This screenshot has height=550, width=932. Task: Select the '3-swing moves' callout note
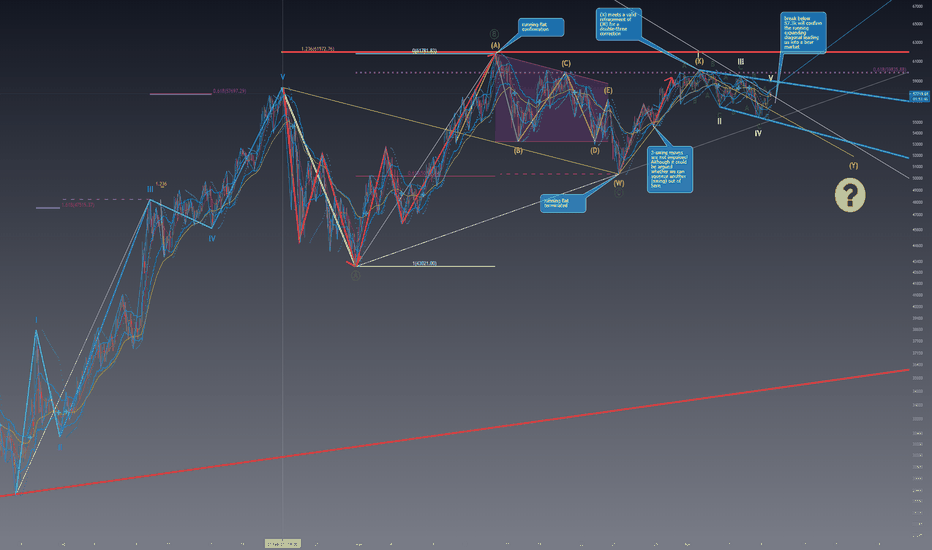tap(669, 169)
